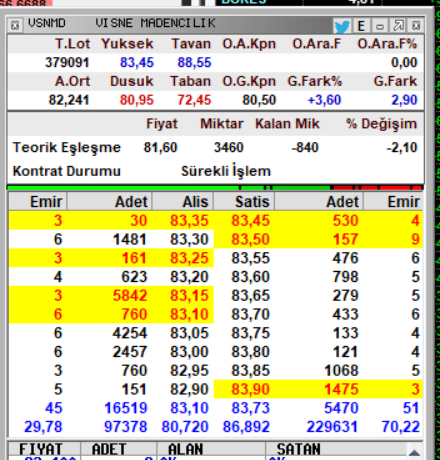Click the E button in title bar
This screenshot has height=460, width=440.
[x=361, y=26]
